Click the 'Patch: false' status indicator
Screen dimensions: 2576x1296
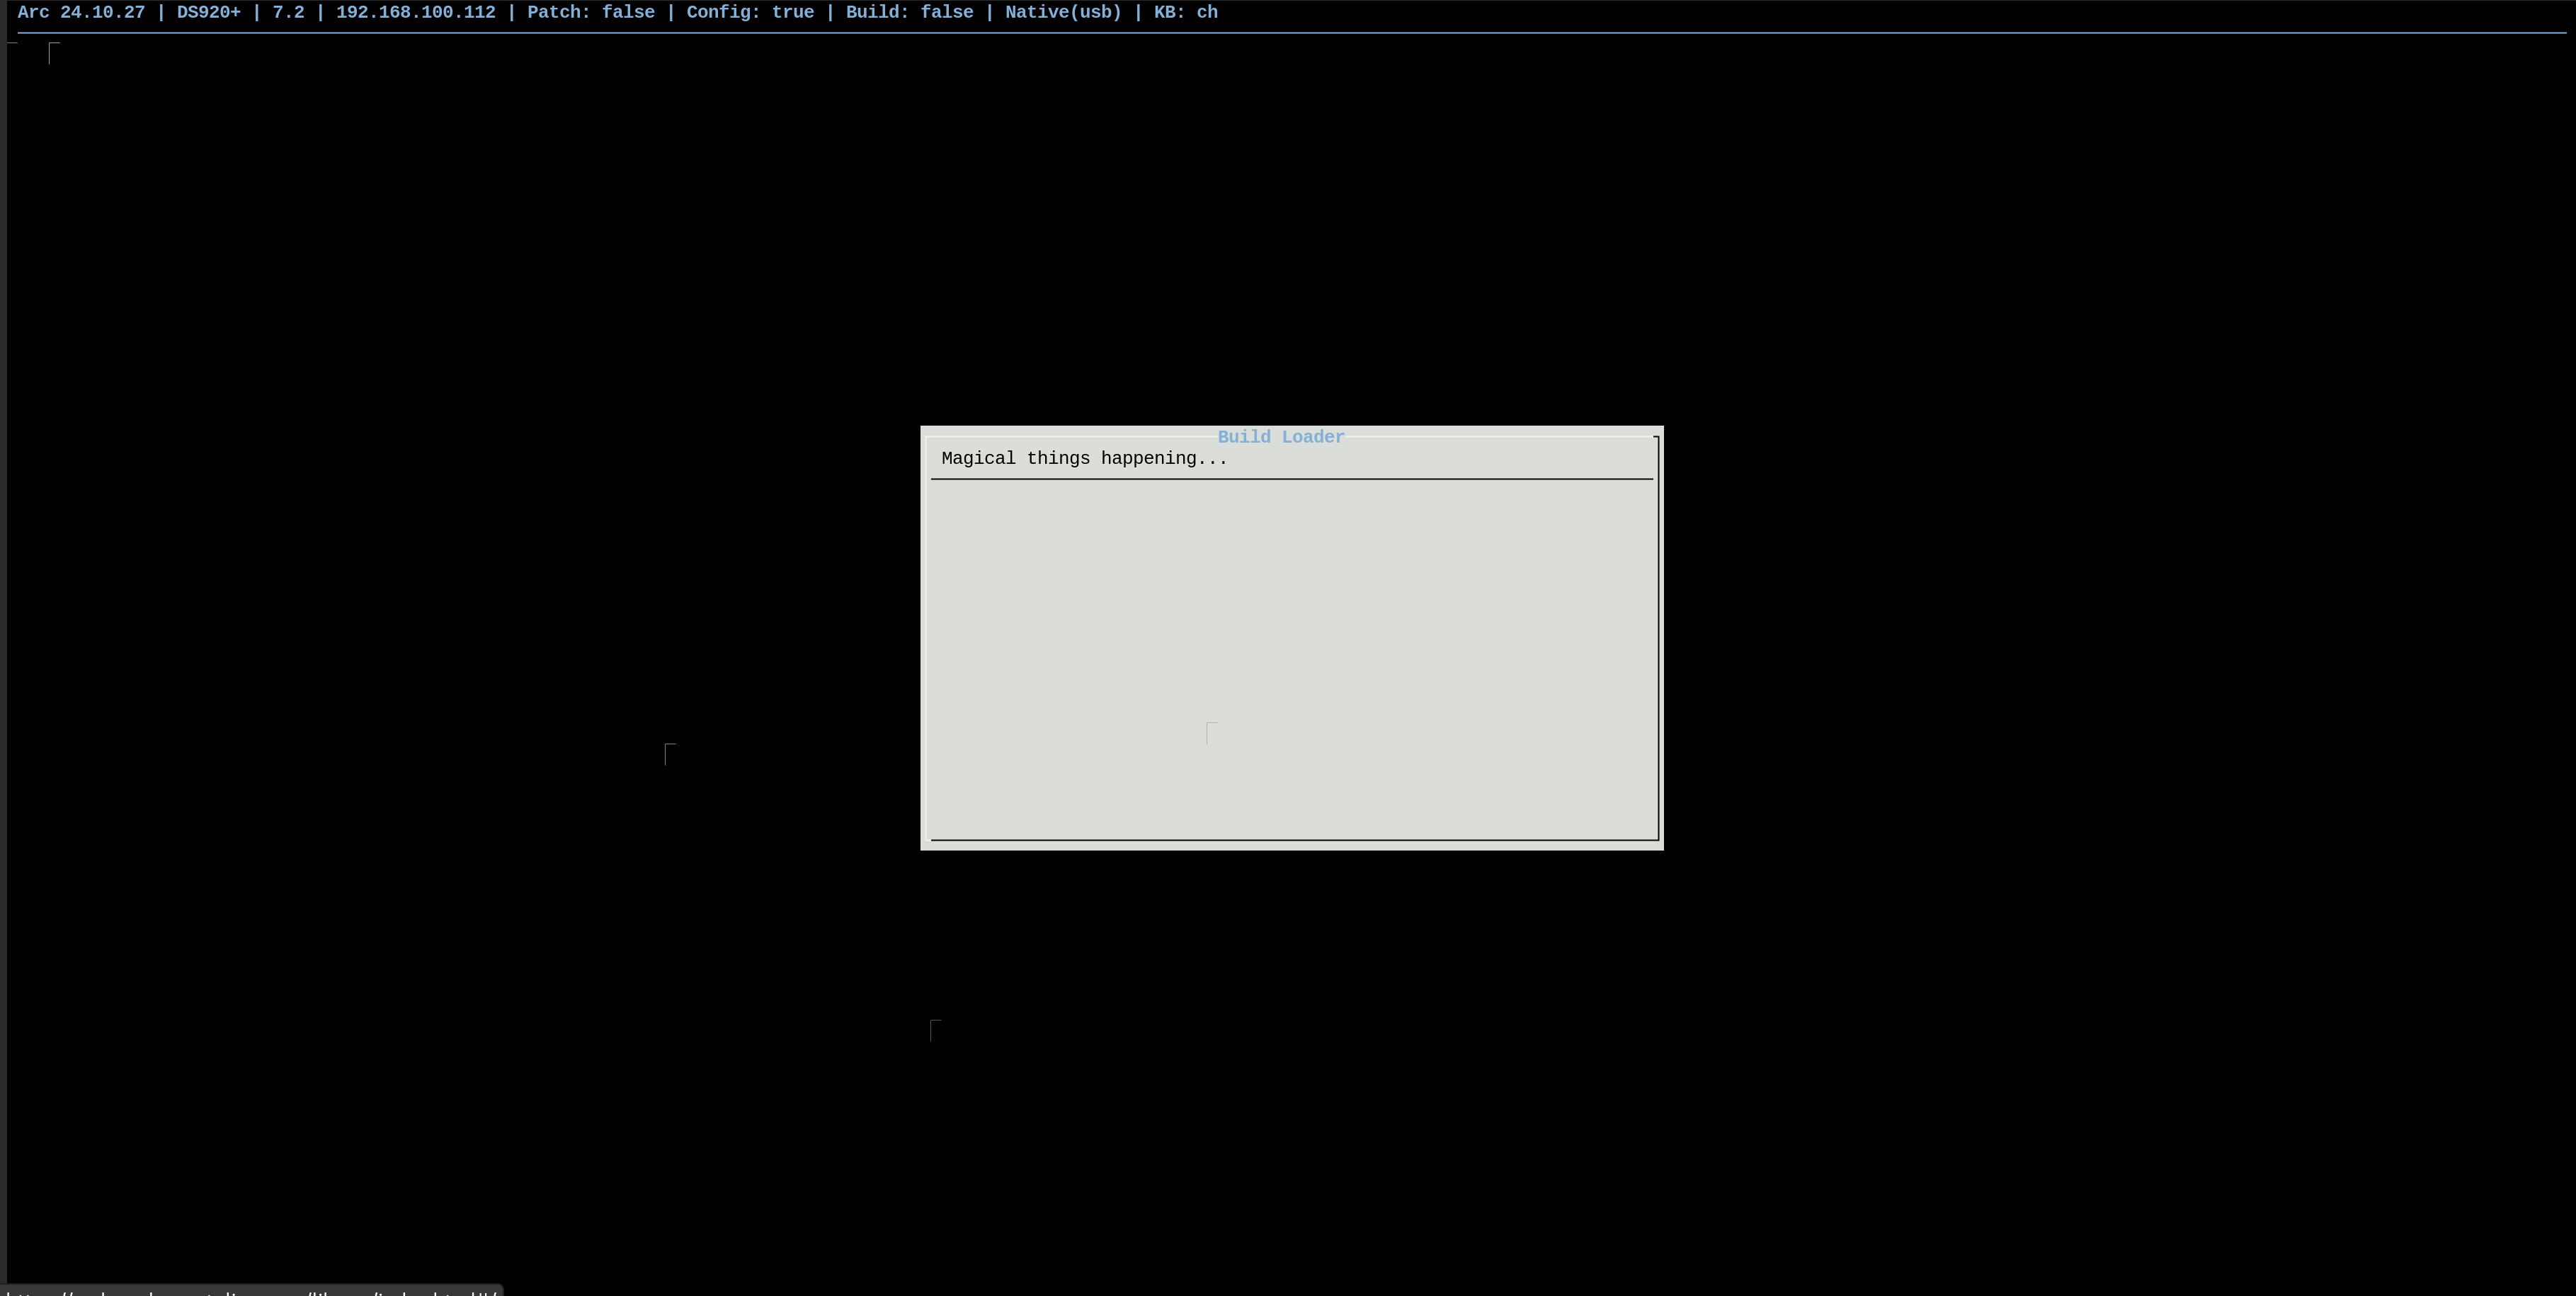pos(590,13)
